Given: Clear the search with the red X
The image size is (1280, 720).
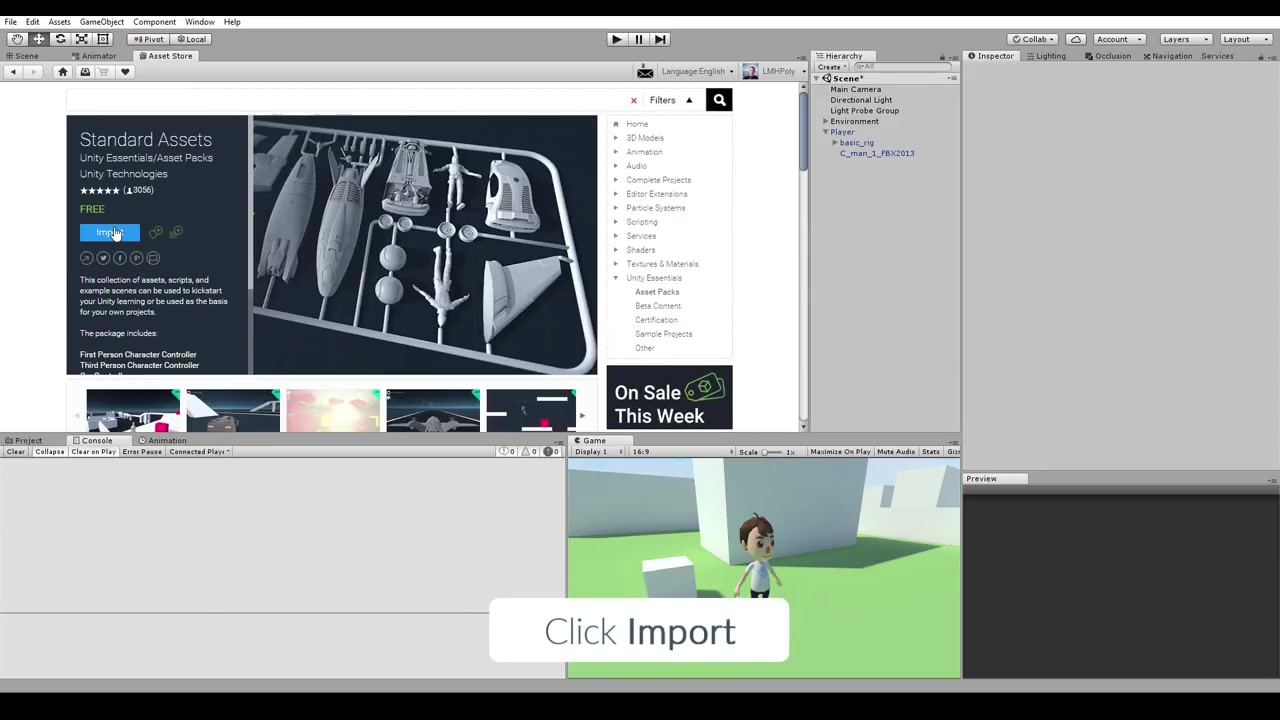Looking at the screenshot, I should 633,100.
